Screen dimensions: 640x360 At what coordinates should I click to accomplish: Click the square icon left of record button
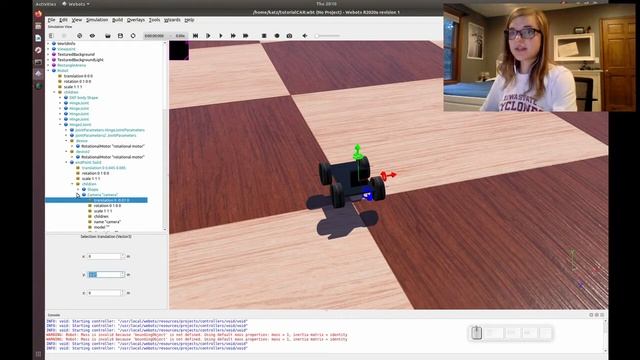point(264,36)
